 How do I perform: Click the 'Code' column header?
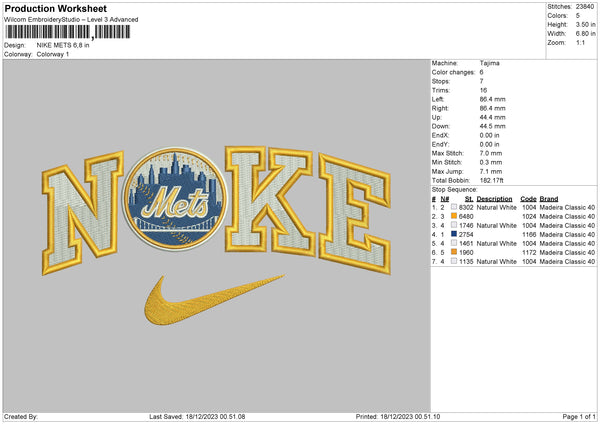click(x=528, y=199)
